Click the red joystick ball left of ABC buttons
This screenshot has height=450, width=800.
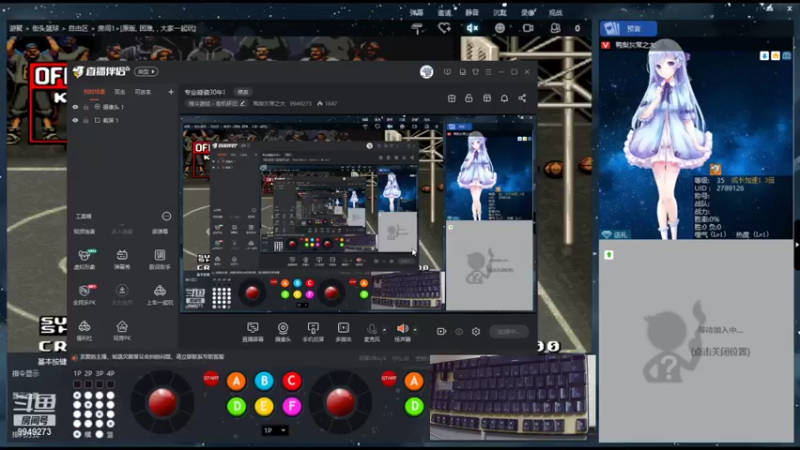coord(162,402)
